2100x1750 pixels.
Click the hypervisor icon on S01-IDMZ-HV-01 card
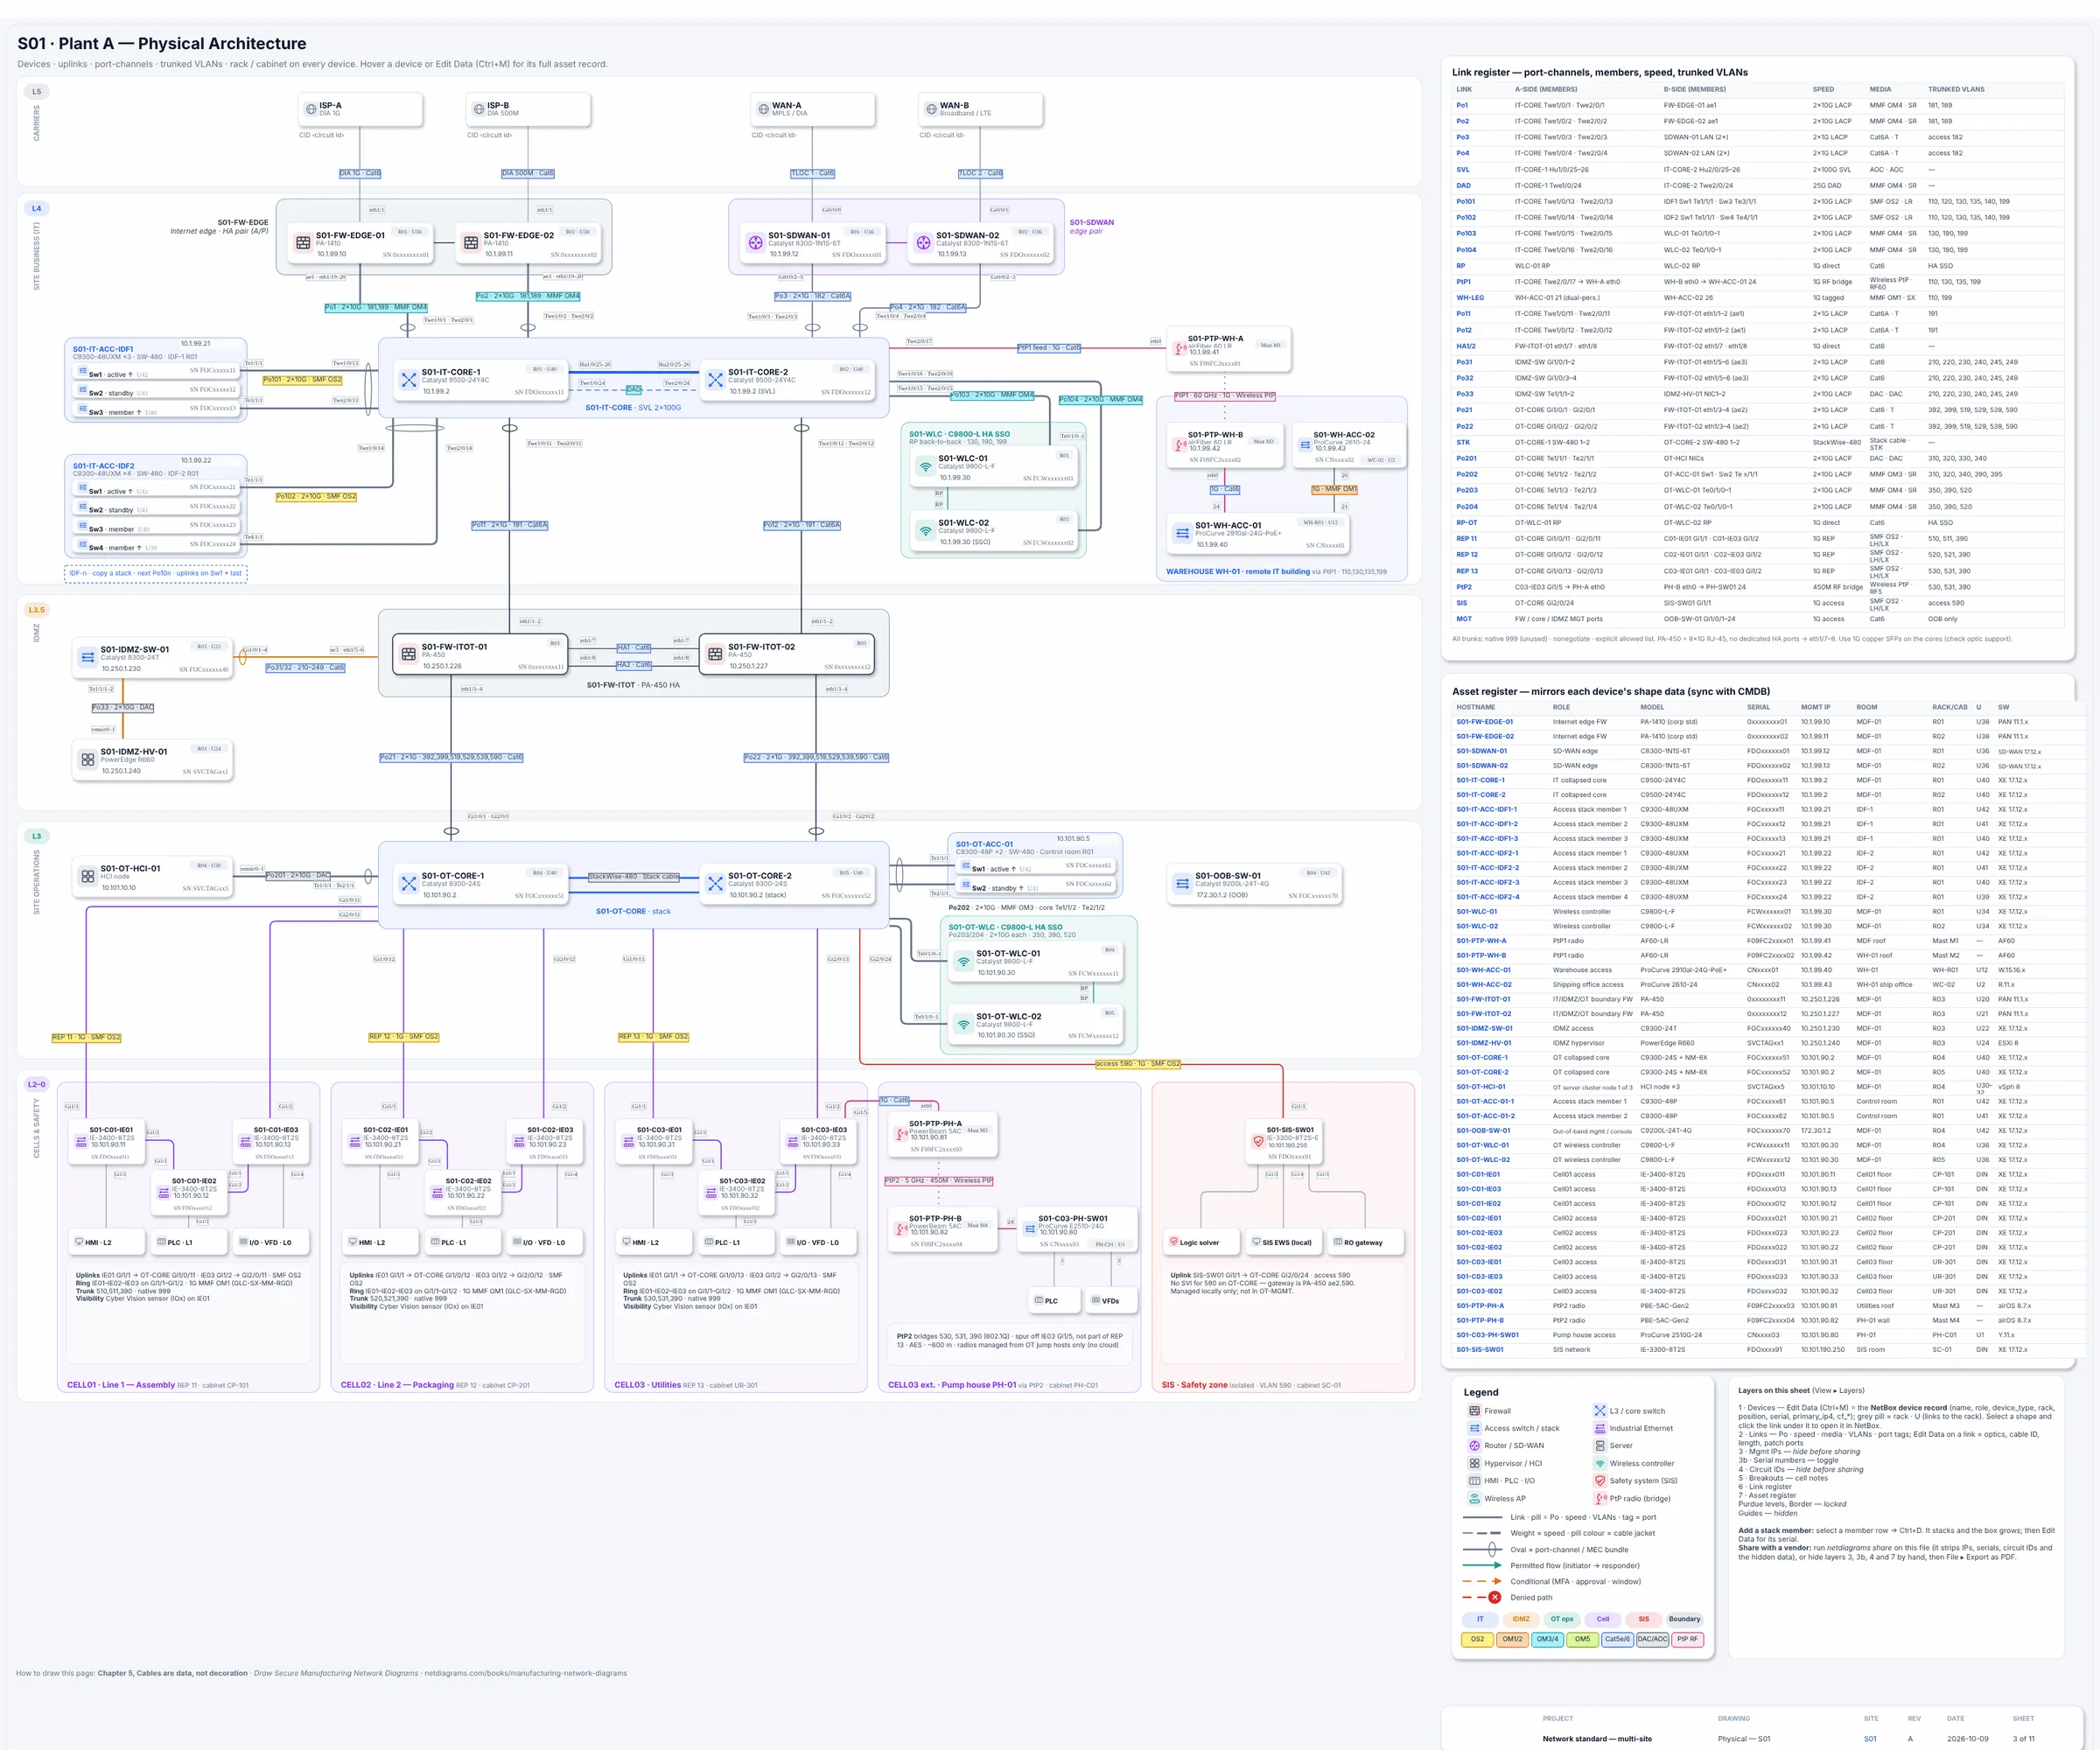coord(87,760)
